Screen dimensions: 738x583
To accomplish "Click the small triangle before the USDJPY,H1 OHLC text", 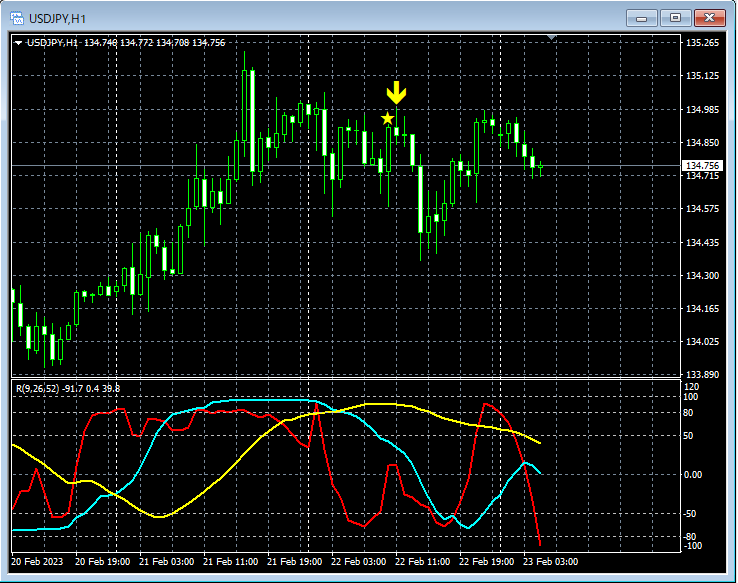I will pos(18,43).
